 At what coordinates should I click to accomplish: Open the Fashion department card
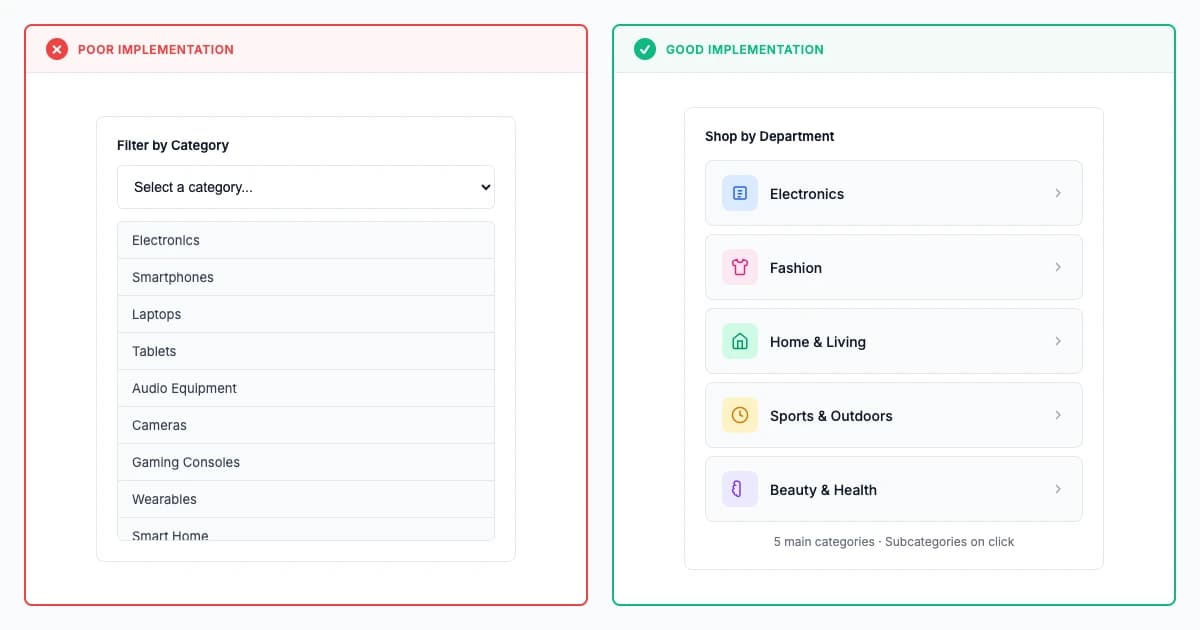[x=894, y=267]
